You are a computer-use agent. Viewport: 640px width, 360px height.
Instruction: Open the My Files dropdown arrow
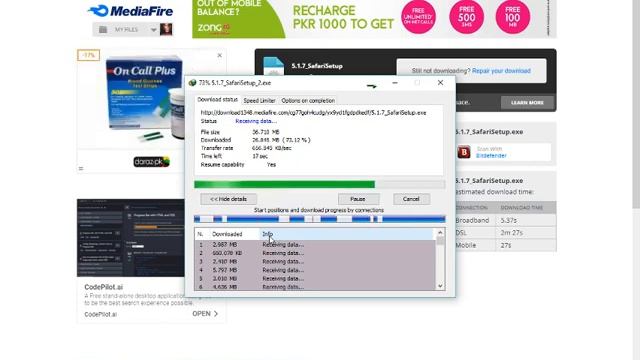tap(153, 30)
